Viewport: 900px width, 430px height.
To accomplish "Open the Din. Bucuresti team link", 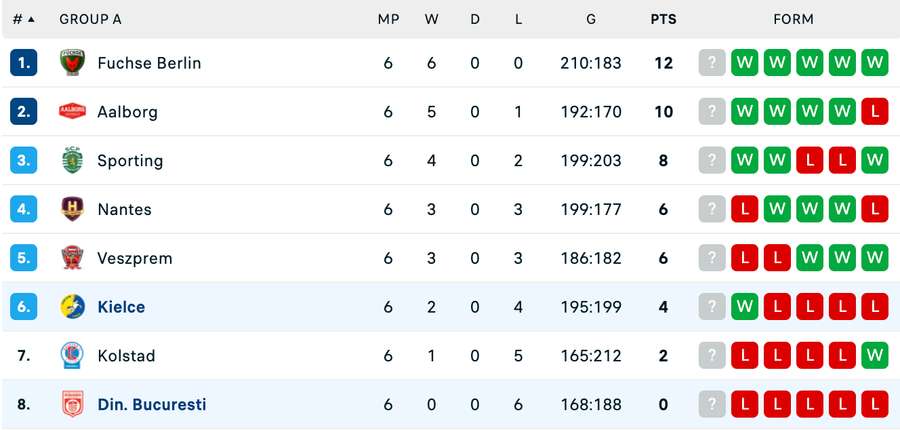I will tap(151, 404).
